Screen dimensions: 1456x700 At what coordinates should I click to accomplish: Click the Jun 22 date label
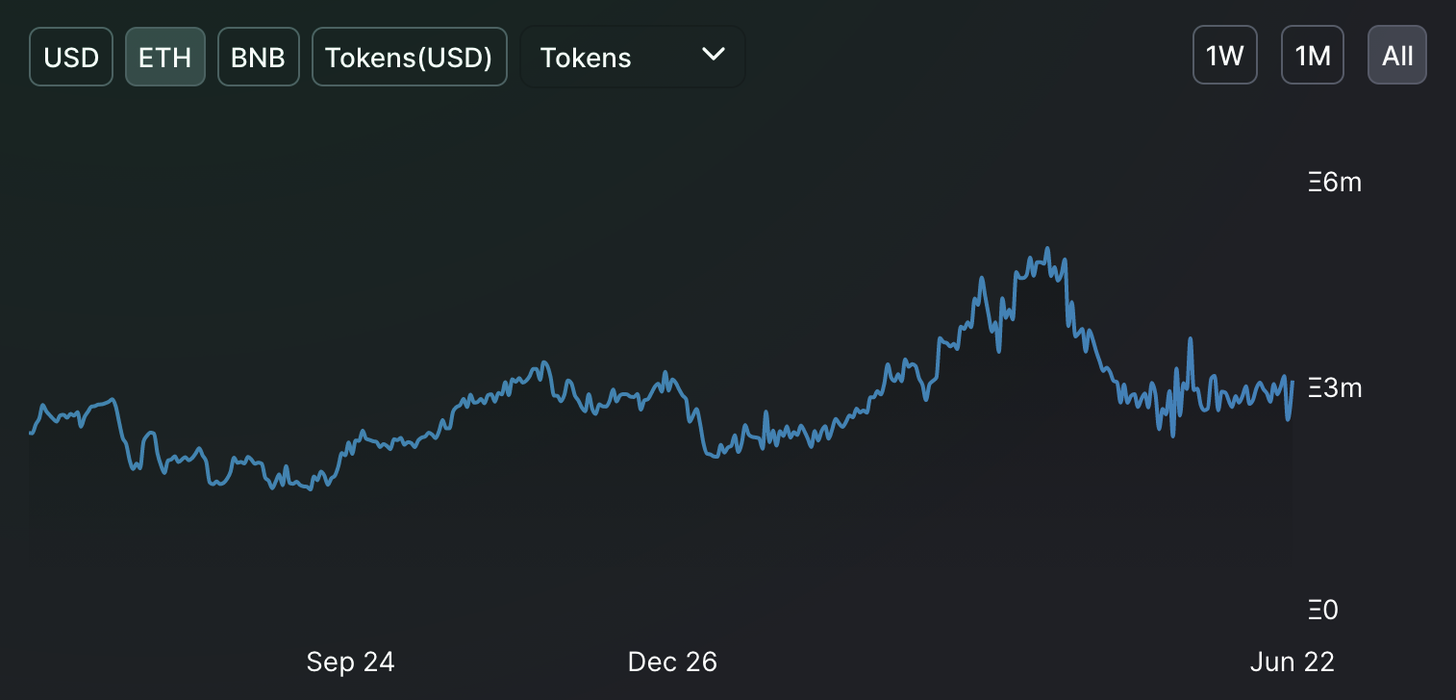pyautogui.click(x=1292, y=662)
